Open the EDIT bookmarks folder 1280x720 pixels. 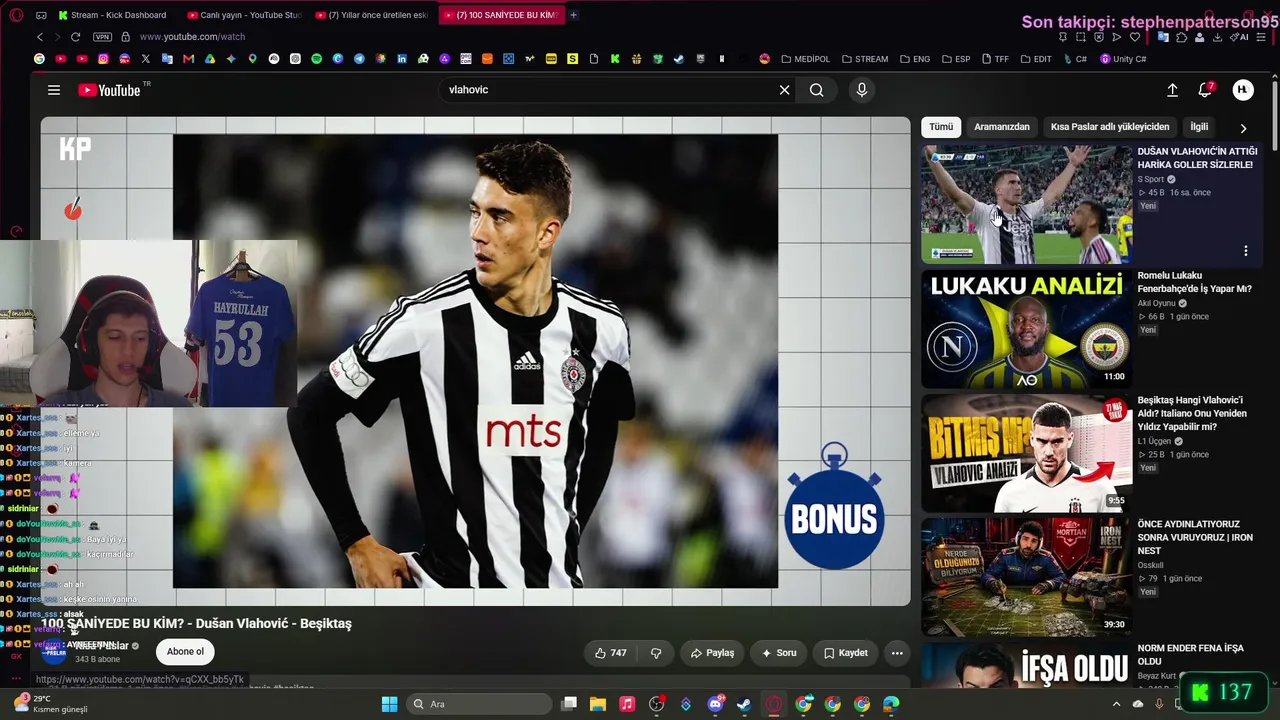1035,59
